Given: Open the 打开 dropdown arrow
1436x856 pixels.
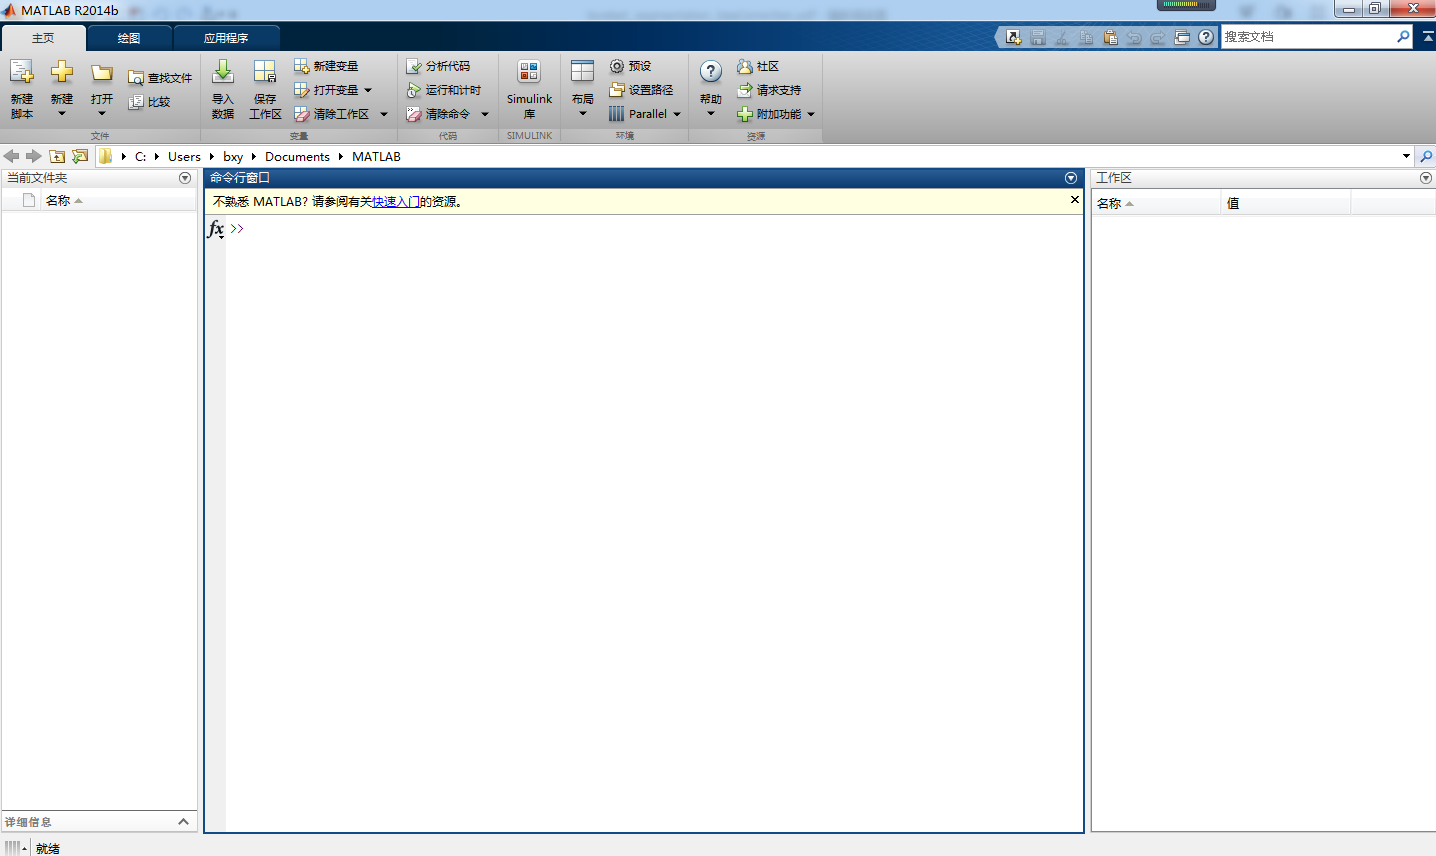Looking at the screenshot, I should [102, 113].
